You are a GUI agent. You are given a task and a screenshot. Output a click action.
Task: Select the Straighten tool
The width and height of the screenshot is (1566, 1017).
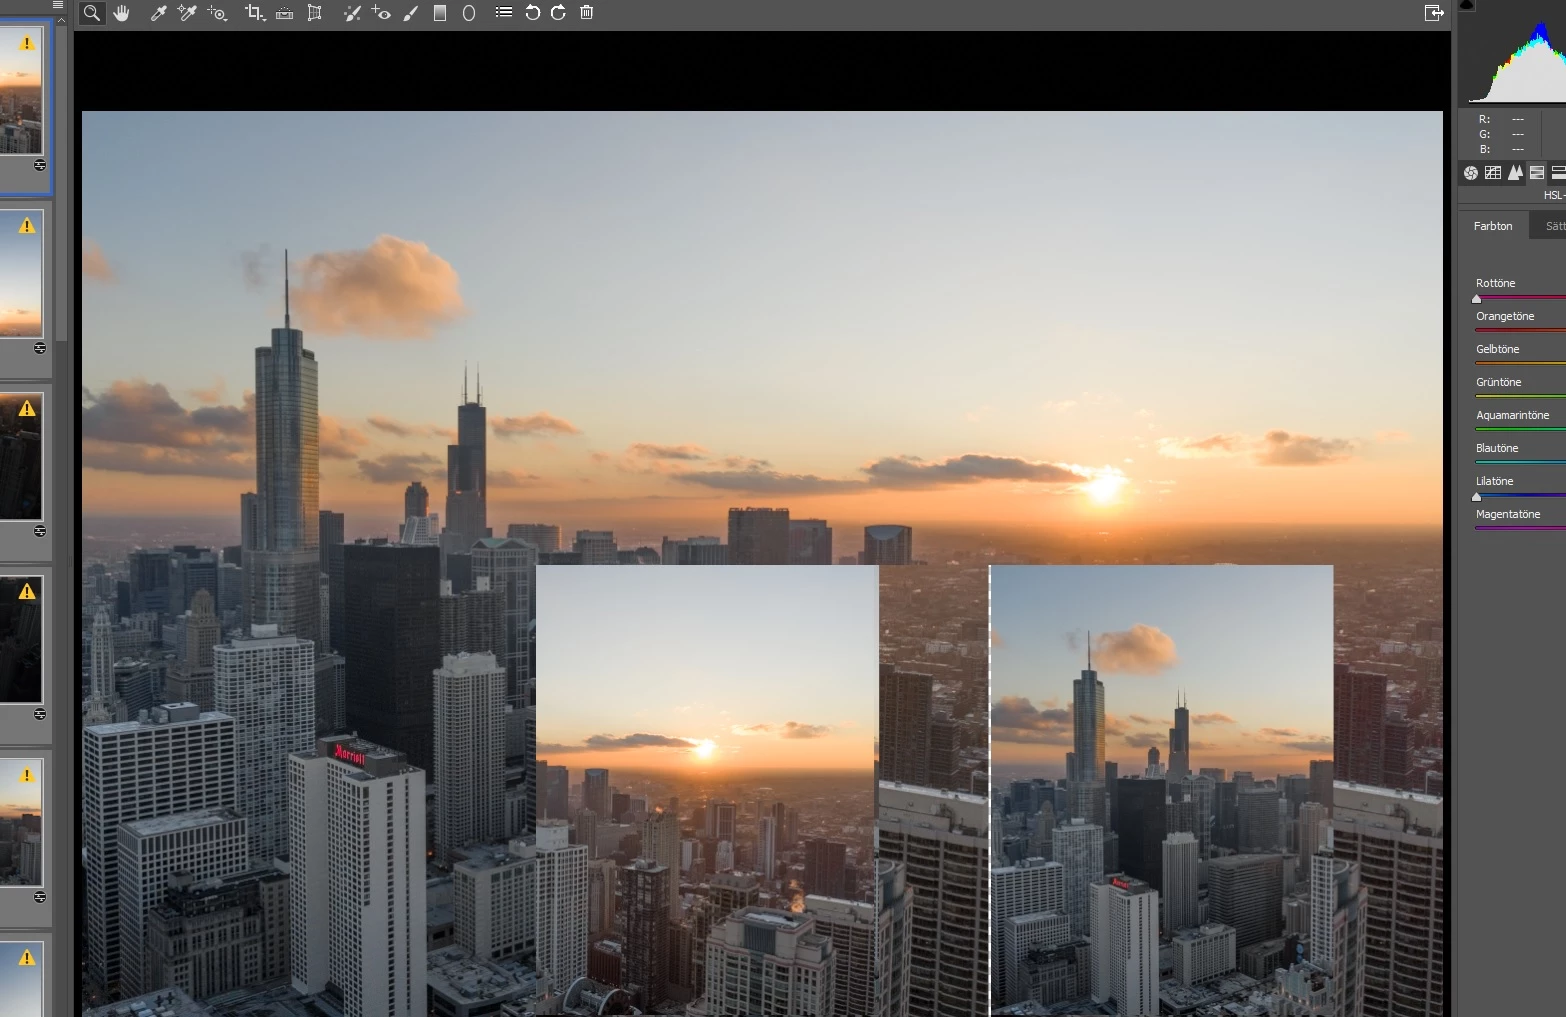pos(285,13)
